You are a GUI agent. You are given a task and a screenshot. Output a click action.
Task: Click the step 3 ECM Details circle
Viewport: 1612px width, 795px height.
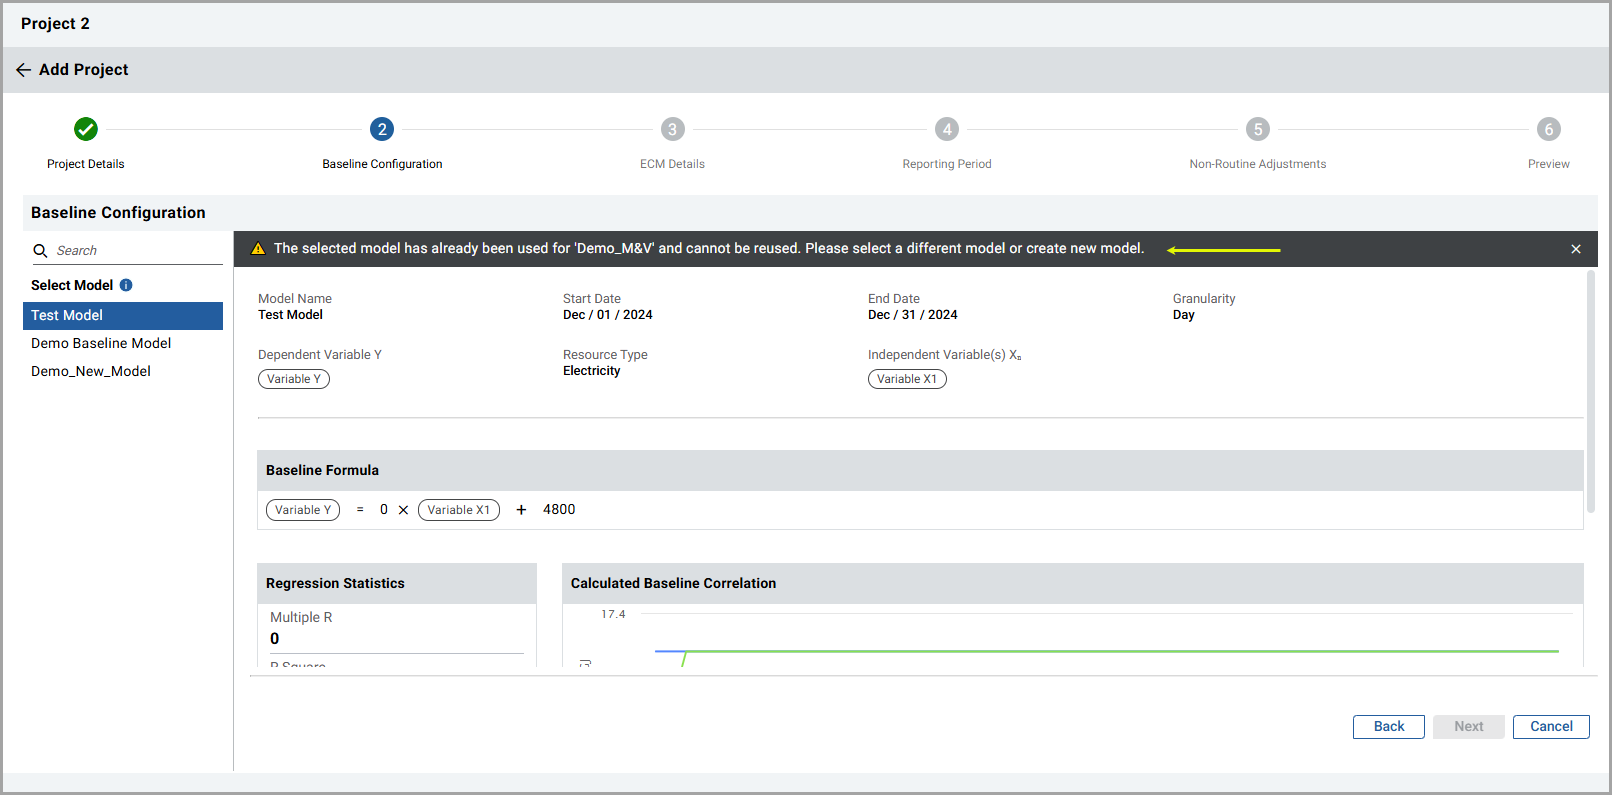[x=672, y=129]
